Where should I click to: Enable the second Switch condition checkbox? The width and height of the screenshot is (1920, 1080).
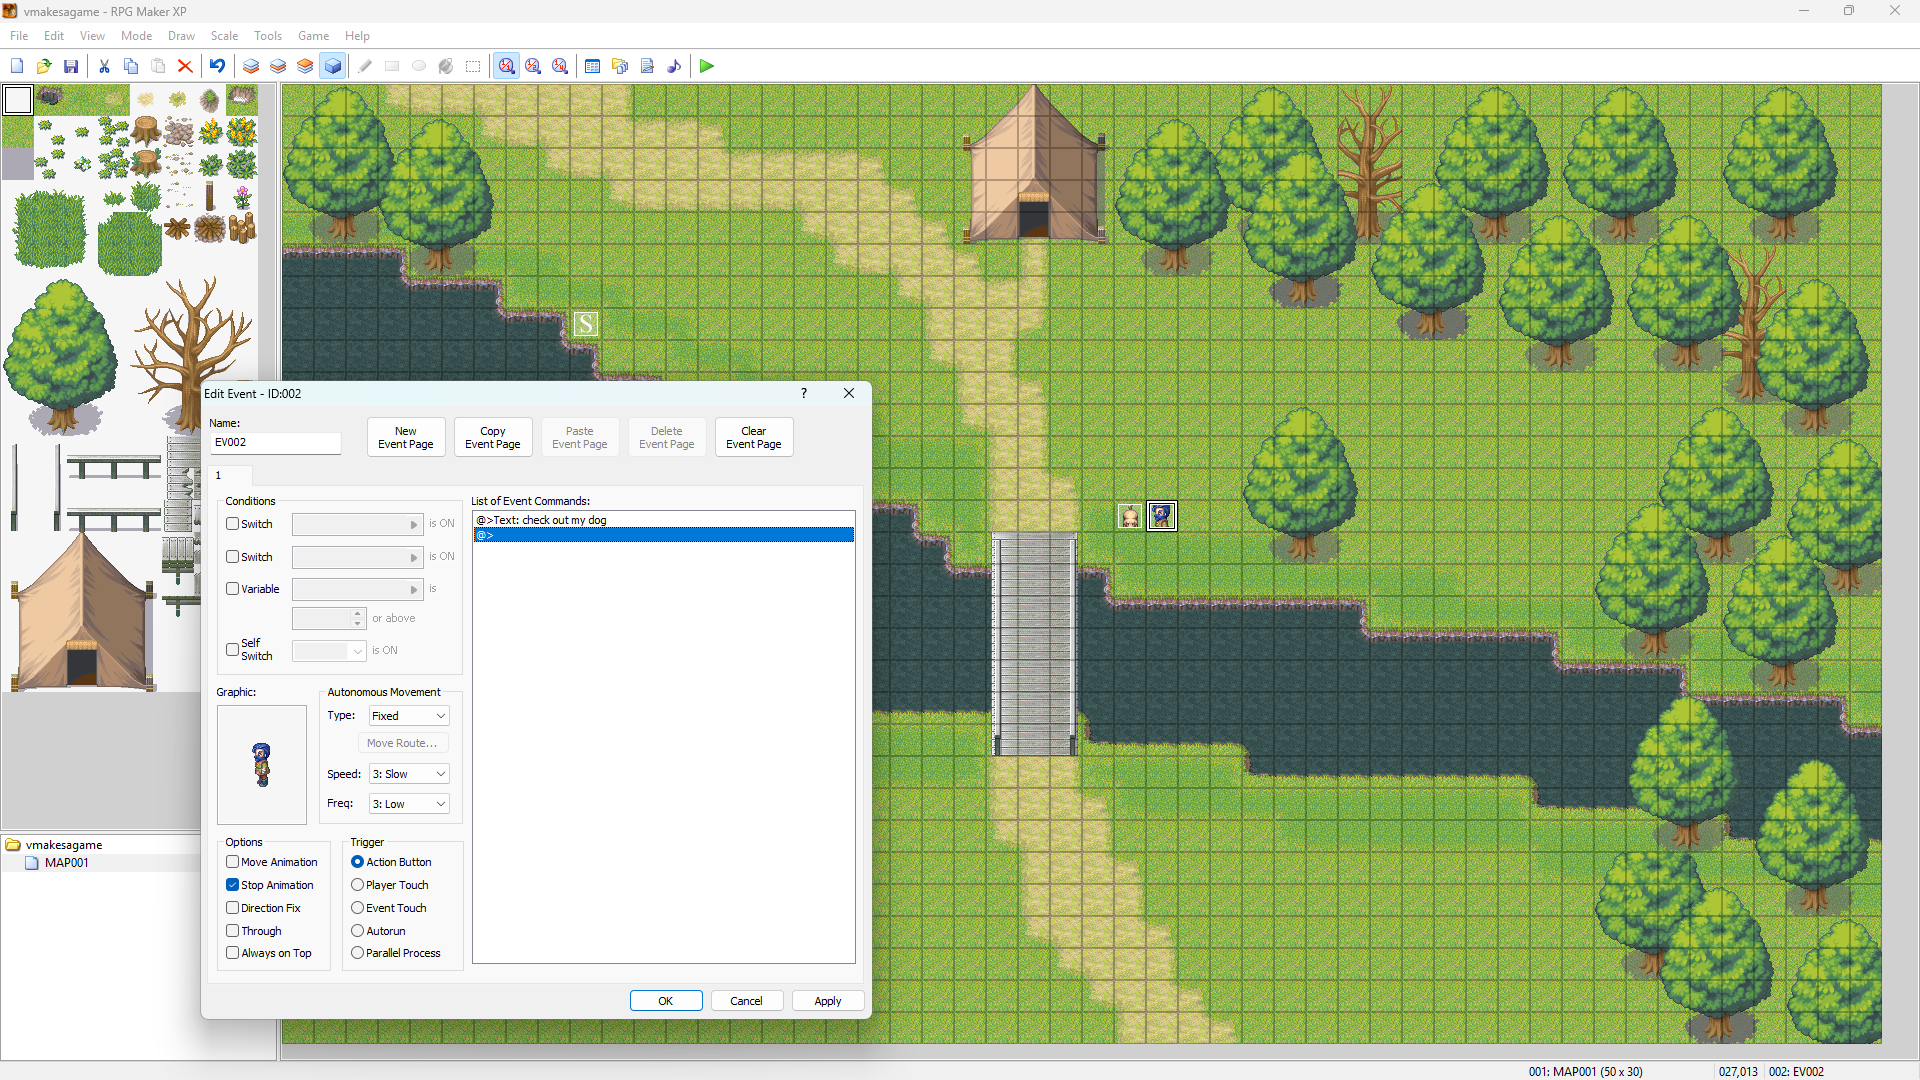232,557
